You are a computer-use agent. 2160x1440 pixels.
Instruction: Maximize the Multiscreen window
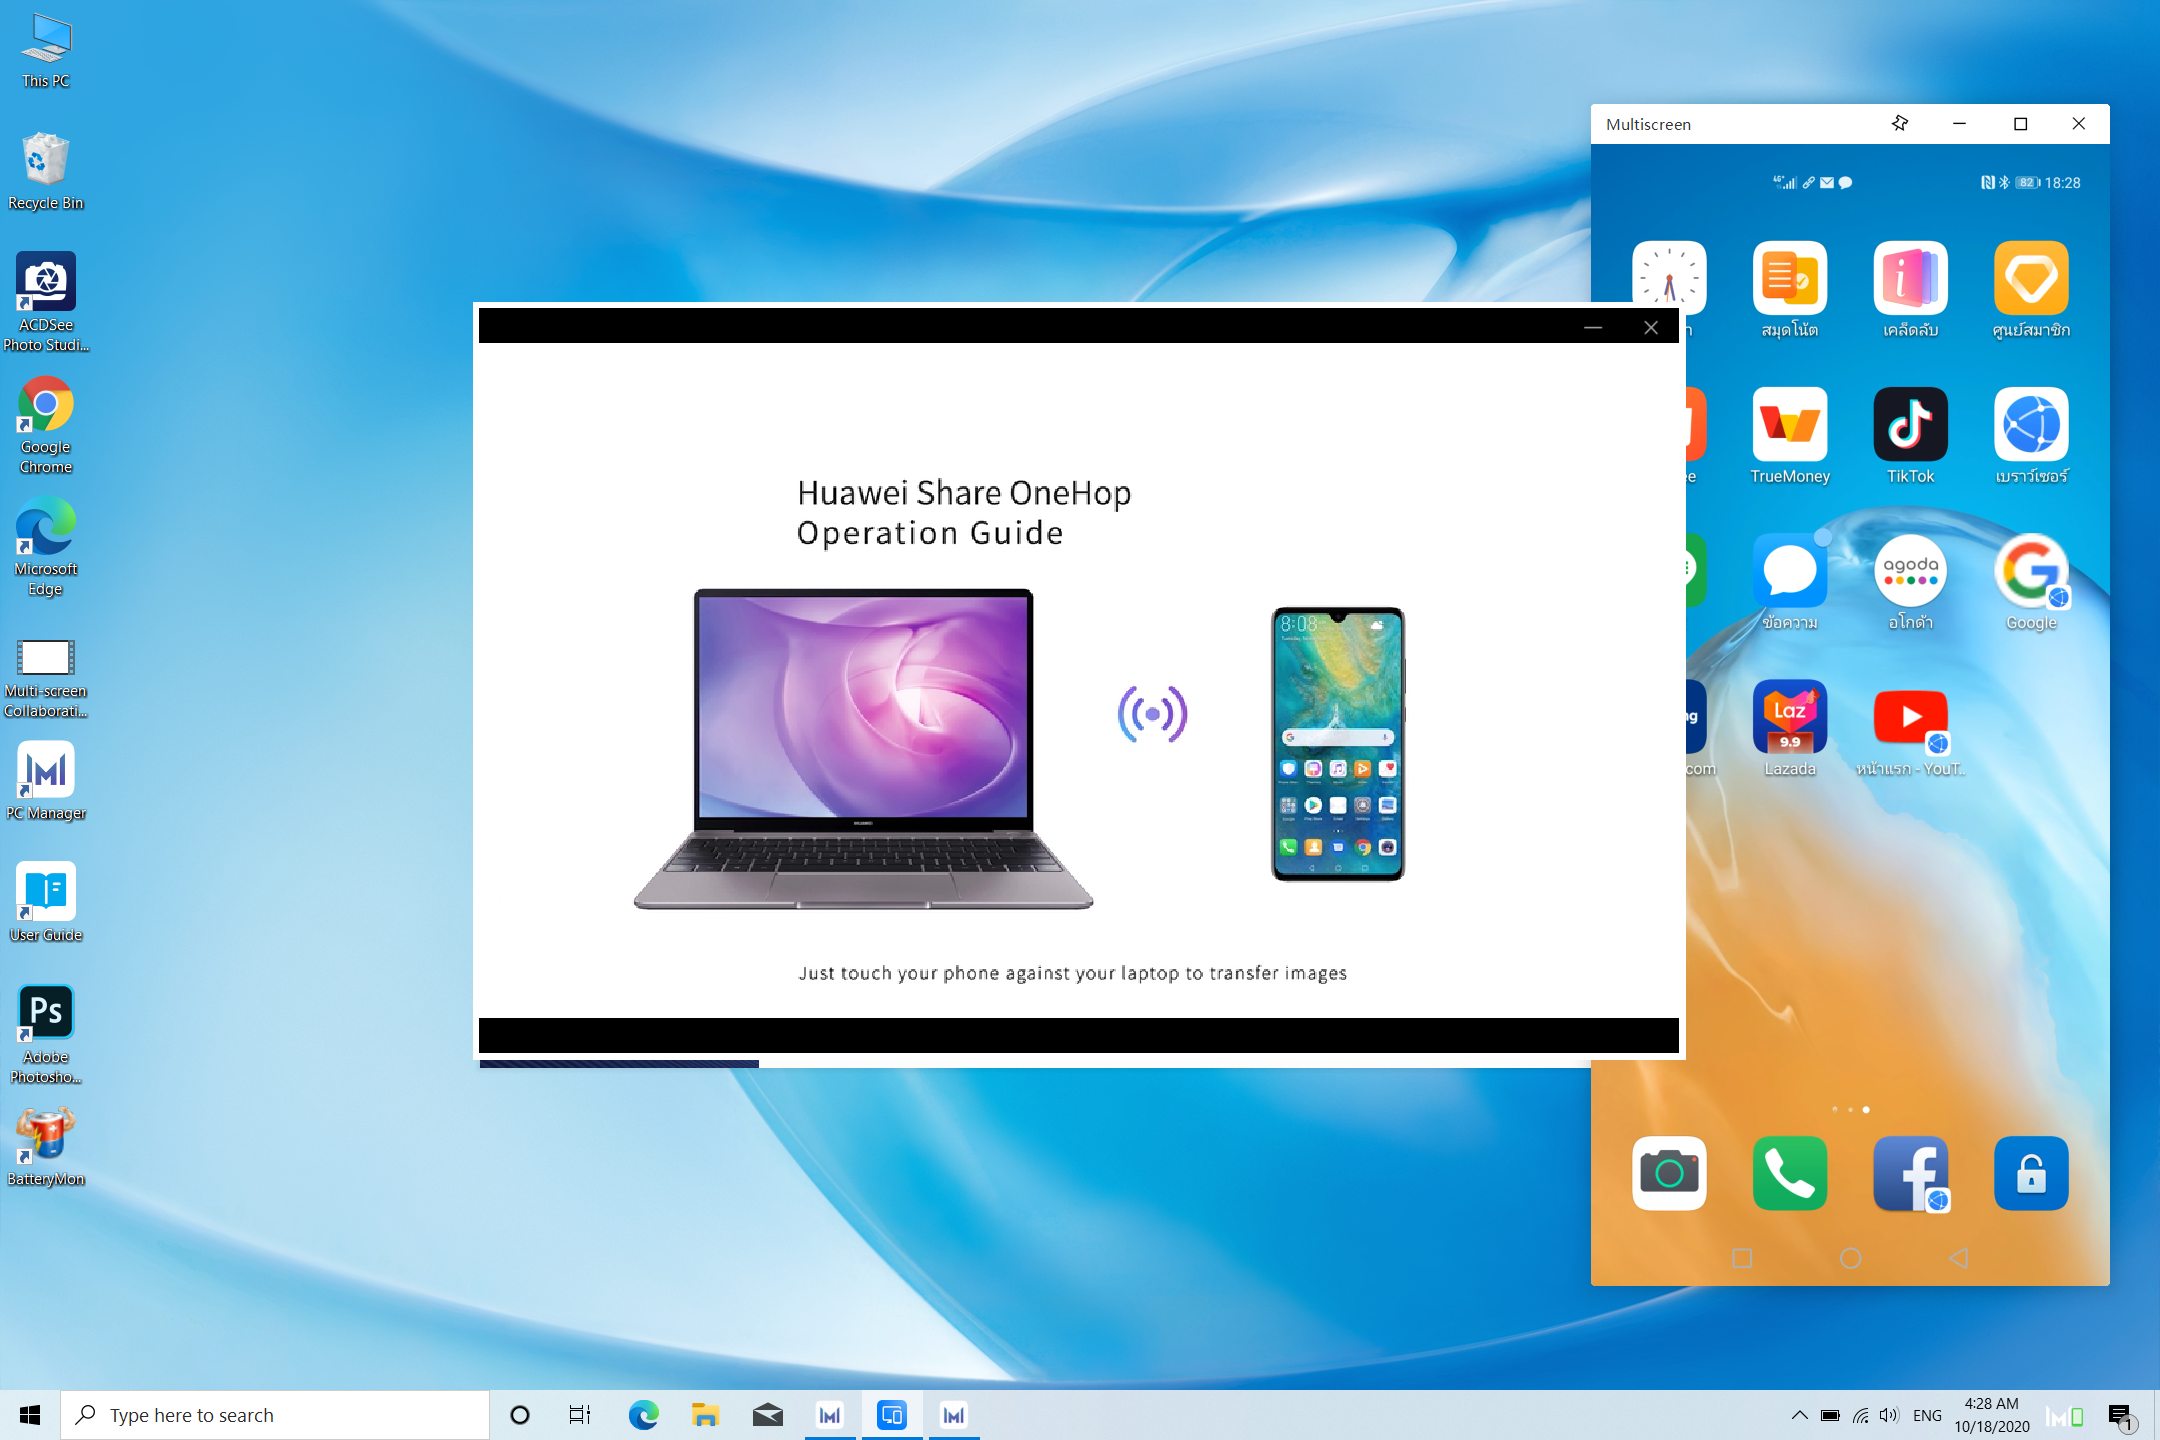tap(2020, 123)
